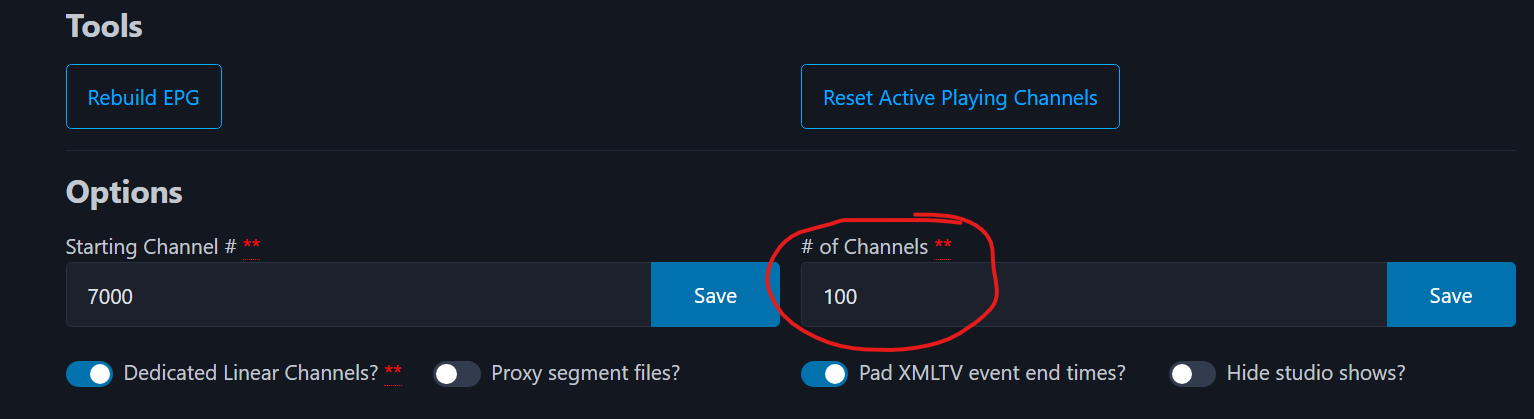Screen dimensions: 1534x419
Task: Switch on the Hide studio shows toggle
Action: pyautogui.click(x=1192, y=374)
